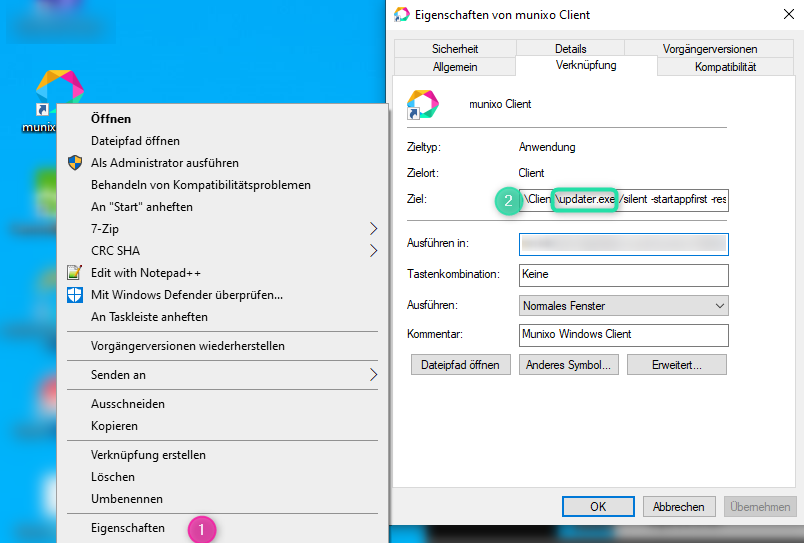804x543 pixels.
Task: Expand the CRC SHA submenu
Action: click(x=222, y=251)
